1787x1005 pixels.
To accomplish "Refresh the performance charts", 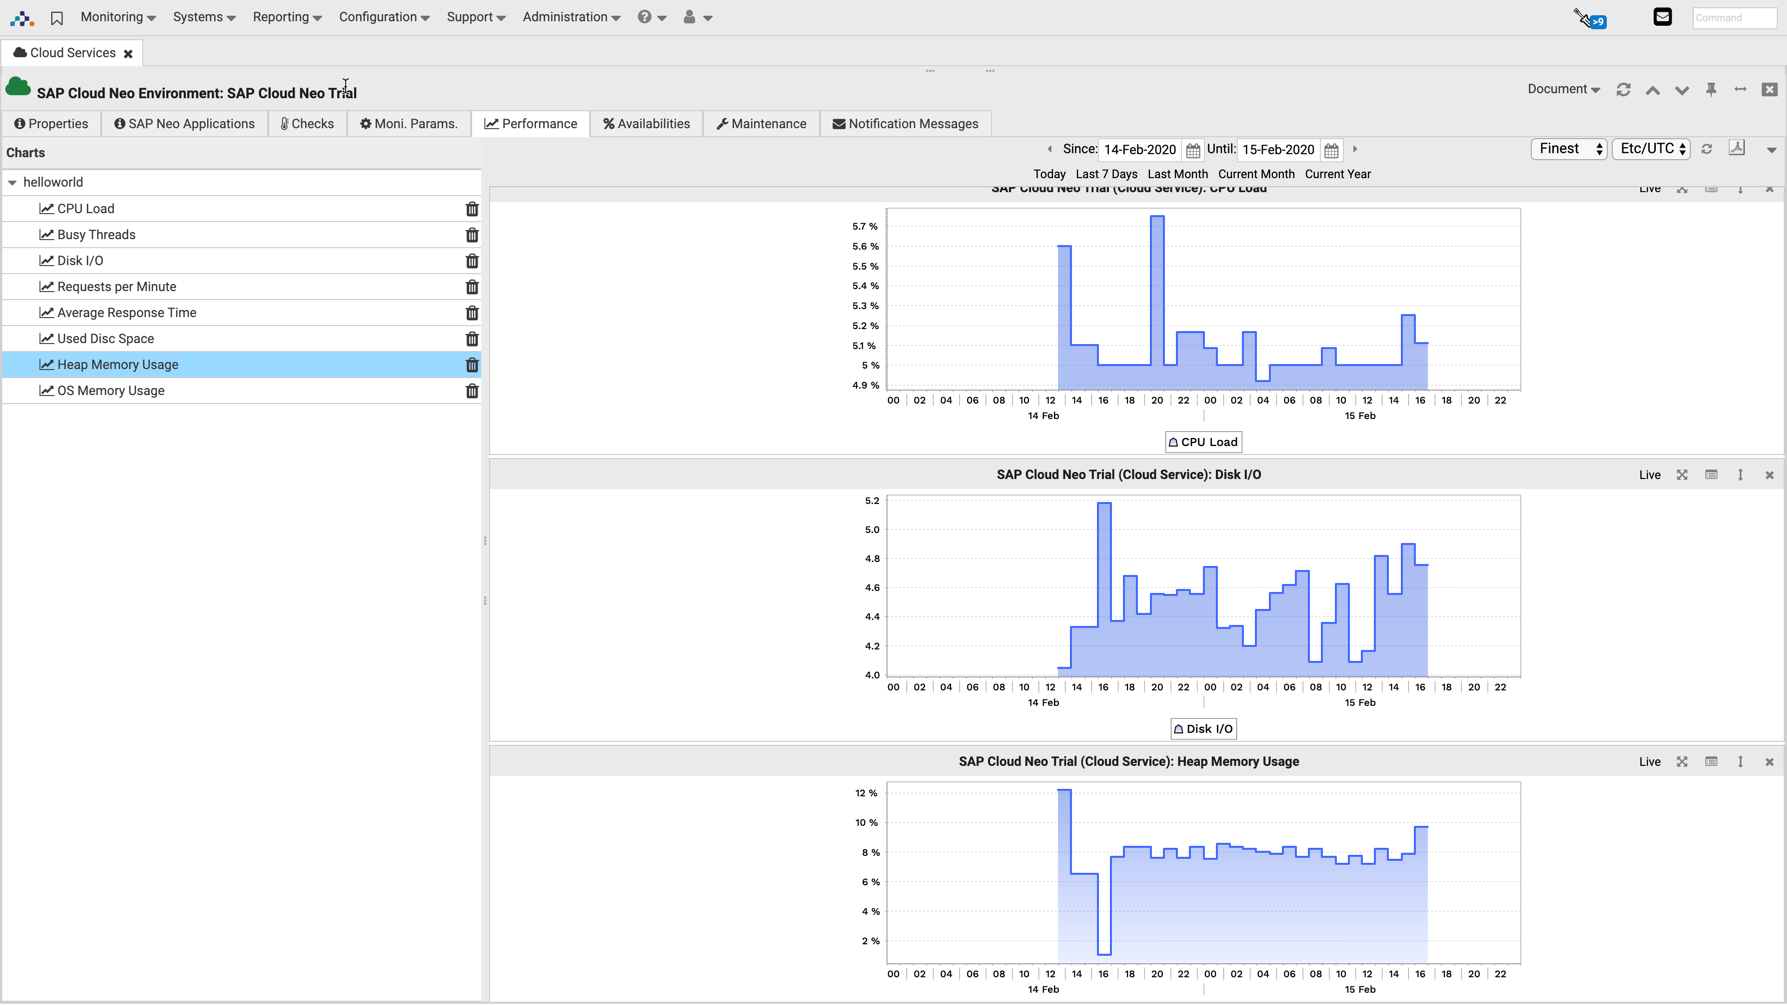I will [1707, 148].
